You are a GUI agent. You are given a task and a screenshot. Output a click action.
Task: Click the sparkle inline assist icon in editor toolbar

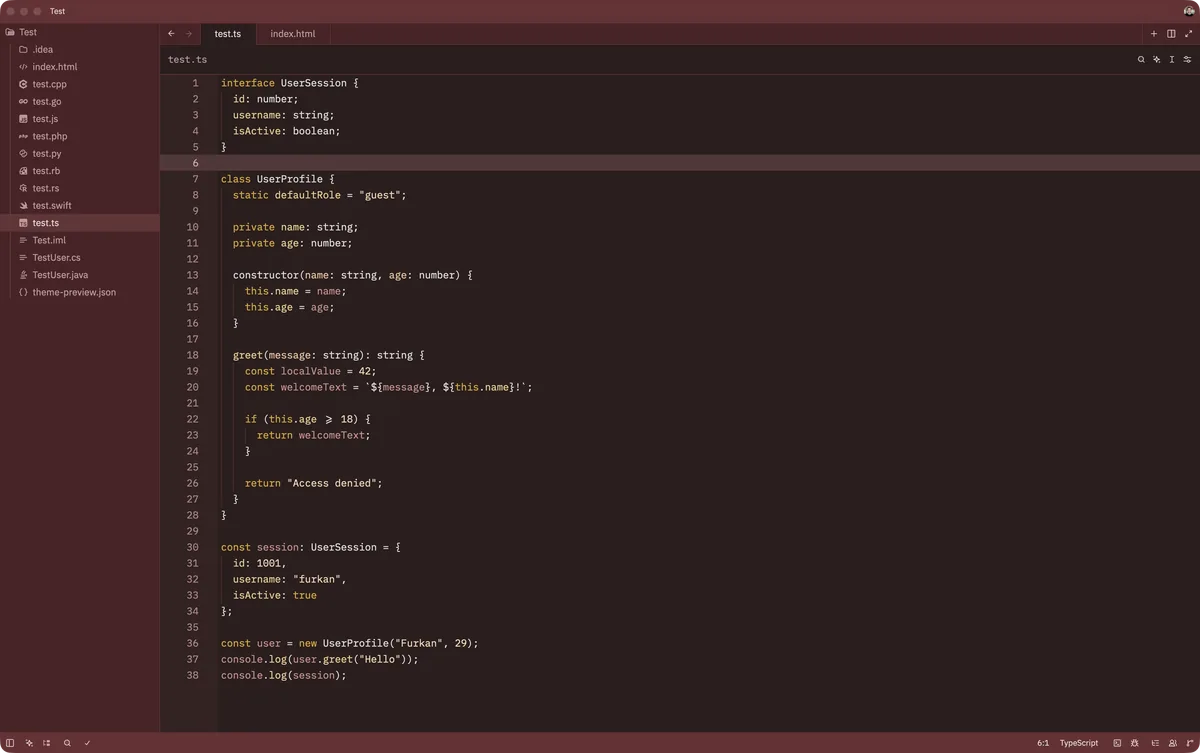[x=1157, y=60]
